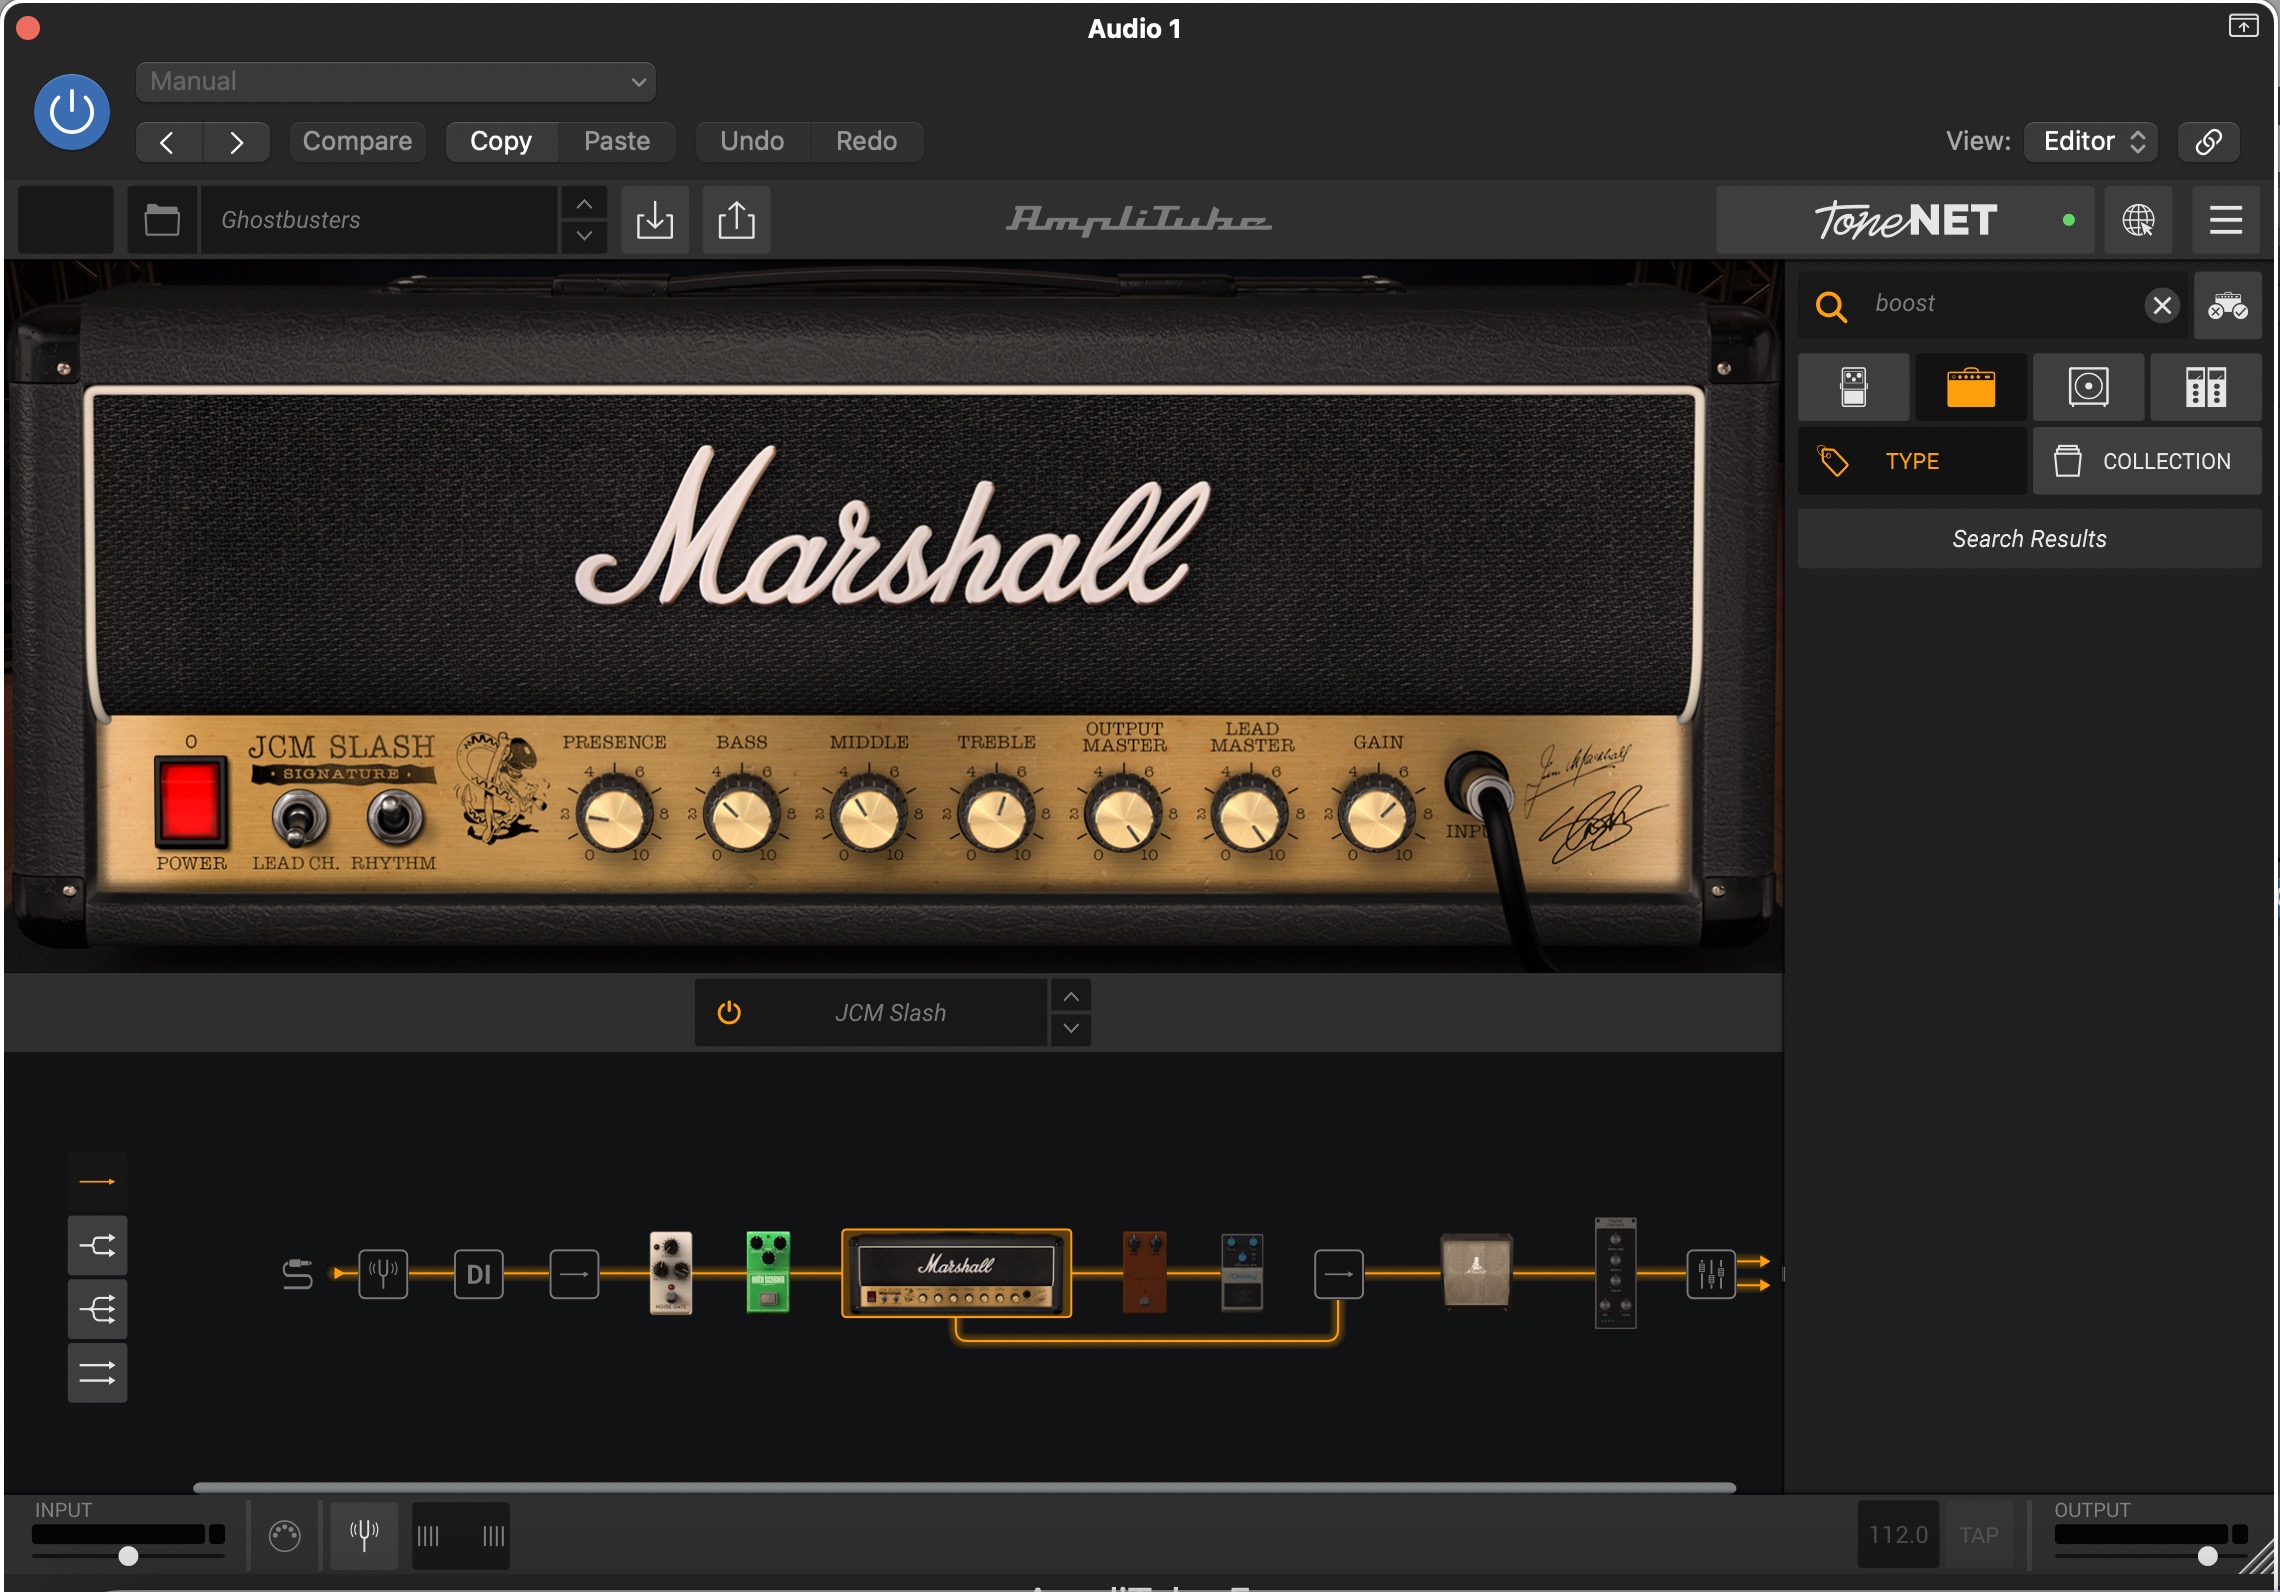Viewport: 2280px width, 1592px height.
Task: Click the gear filter icon beside search
Action: click(x=2228, y=305)
